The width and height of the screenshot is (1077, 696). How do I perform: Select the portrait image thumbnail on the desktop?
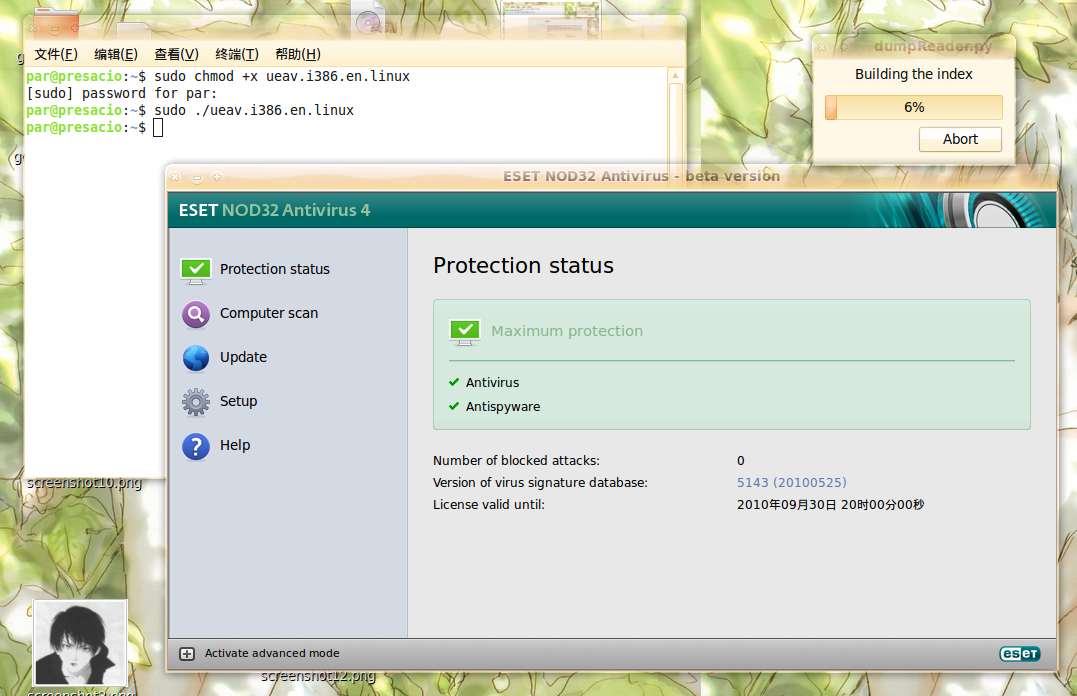click(80, 644)
